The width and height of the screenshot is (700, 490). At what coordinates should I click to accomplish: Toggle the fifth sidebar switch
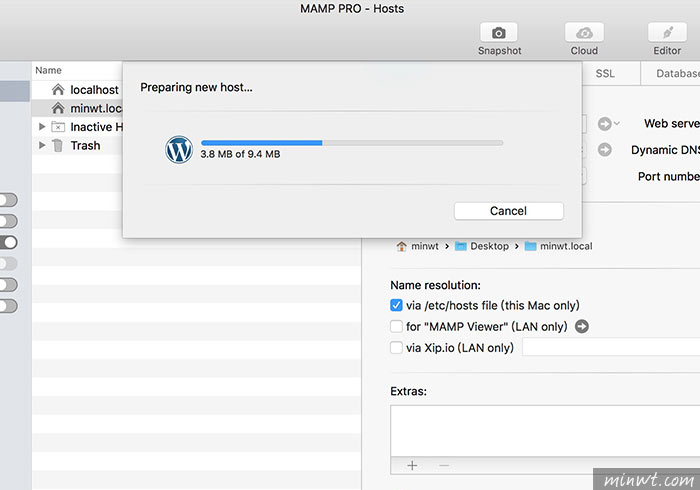pyautogui.click(x=8, y=285)
